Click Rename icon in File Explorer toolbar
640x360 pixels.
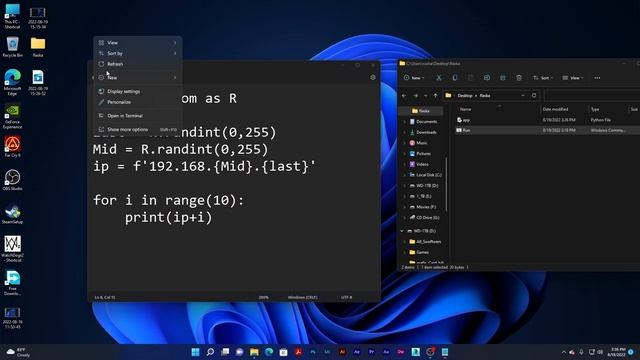(x=487, y=78)
